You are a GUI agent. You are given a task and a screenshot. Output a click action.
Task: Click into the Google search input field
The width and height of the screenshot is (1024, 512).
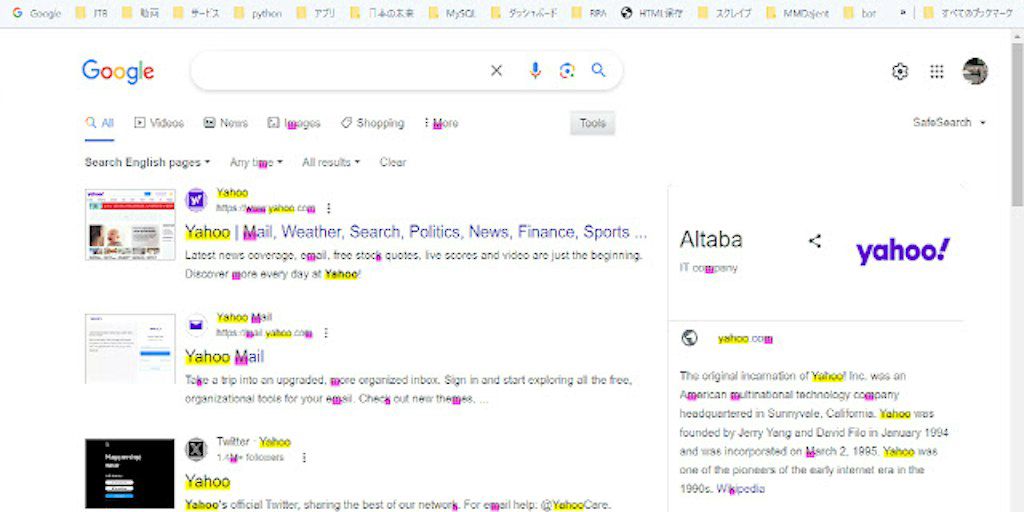coord(340,71)
